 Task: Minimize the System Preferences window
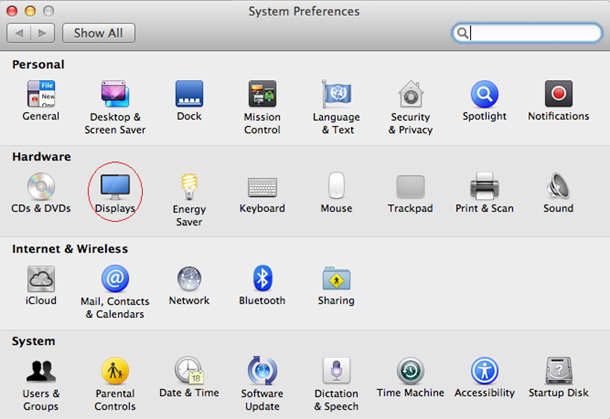pyautogui.click(x=30, y=11)
